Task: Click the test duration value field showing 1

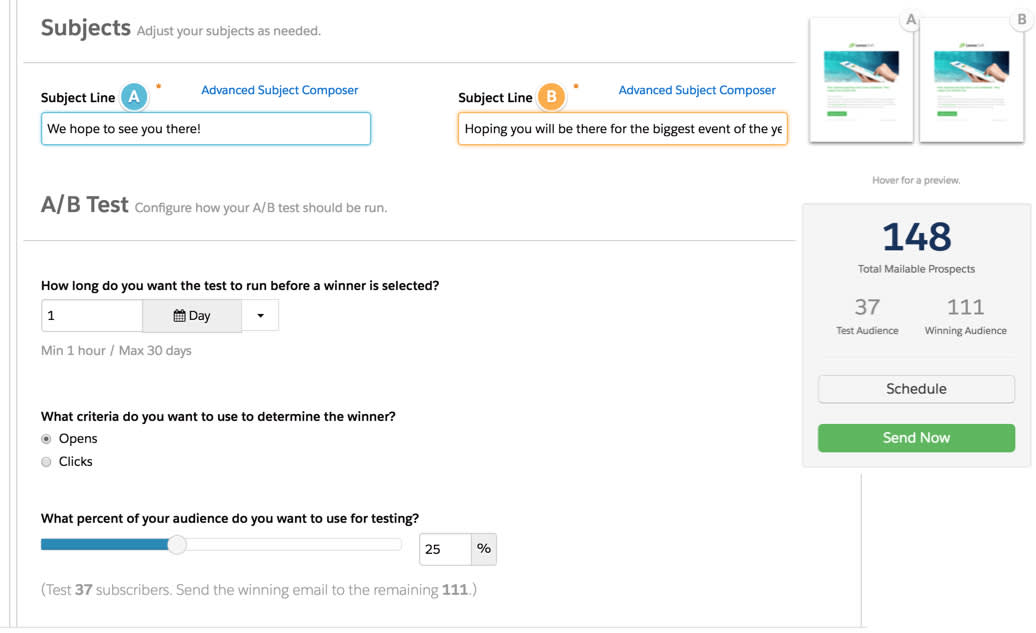Action: click(x=91, y=315)
